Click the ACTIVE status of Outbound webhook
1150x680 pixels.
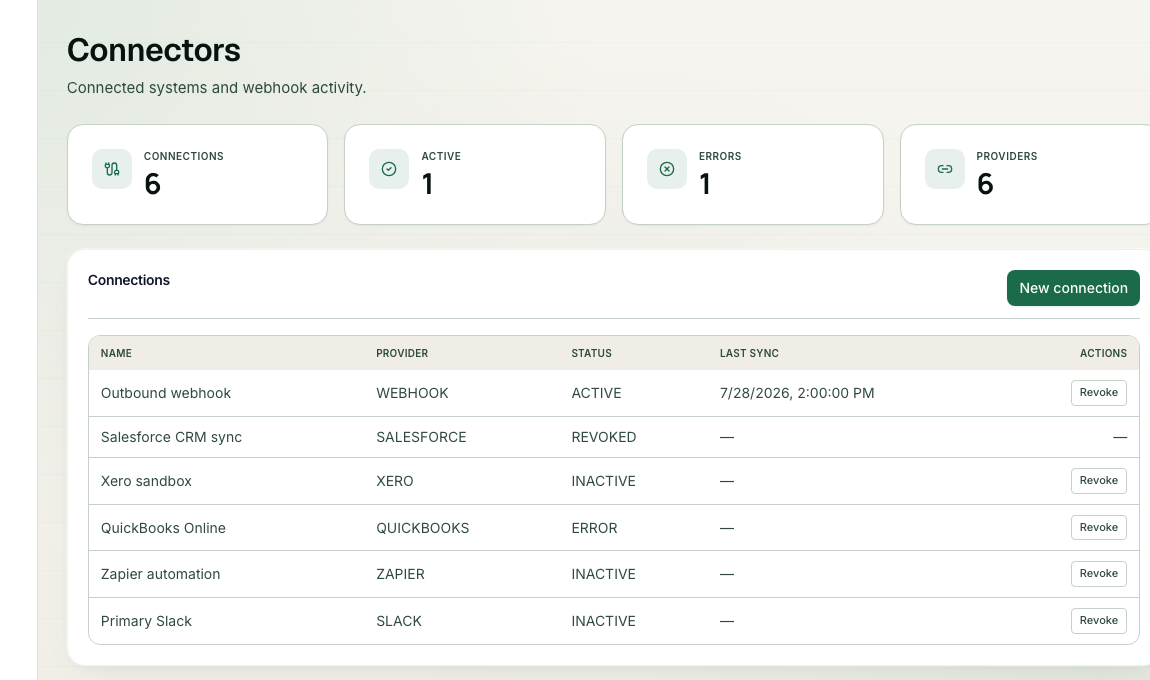click(x=596, y=393)
